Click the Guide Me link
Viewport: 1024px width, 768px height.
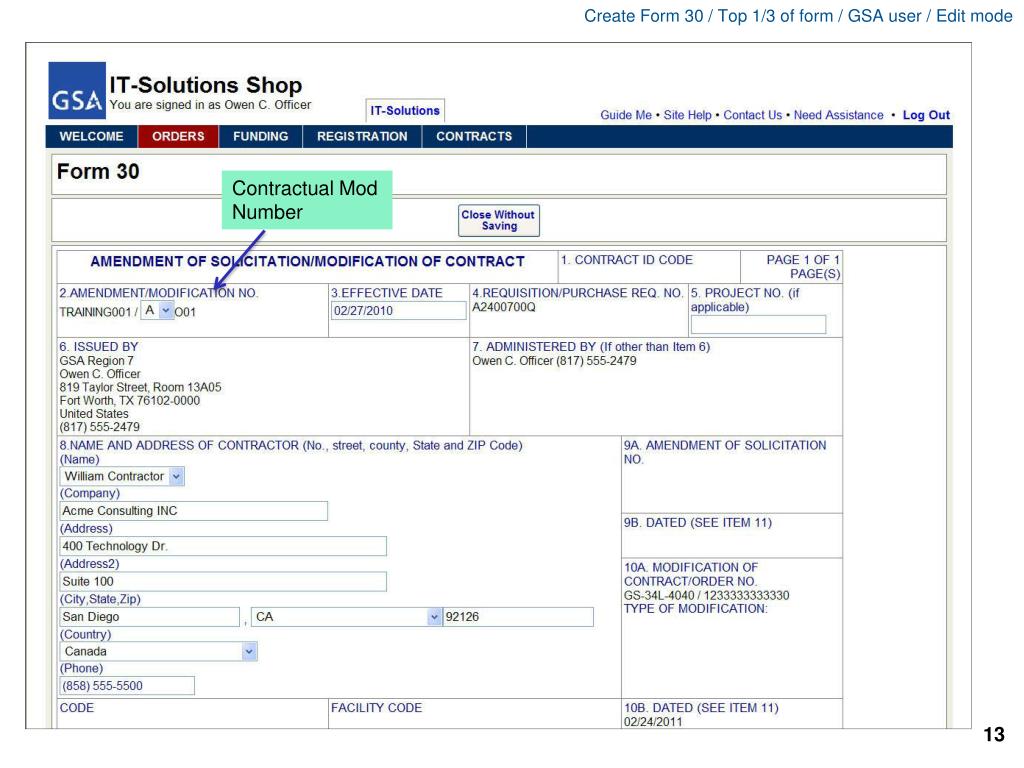626,115
